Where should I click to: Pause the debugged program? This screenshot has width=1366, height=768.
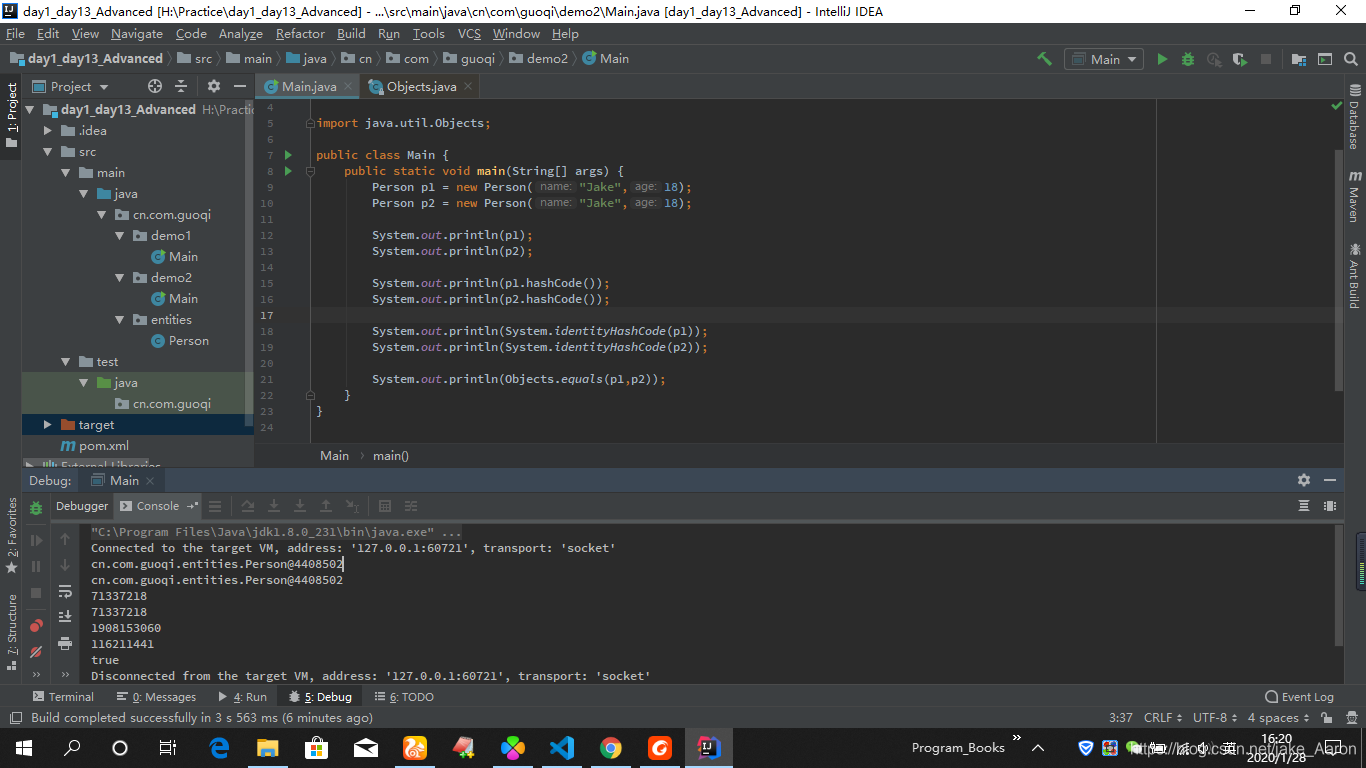(35, 566)
